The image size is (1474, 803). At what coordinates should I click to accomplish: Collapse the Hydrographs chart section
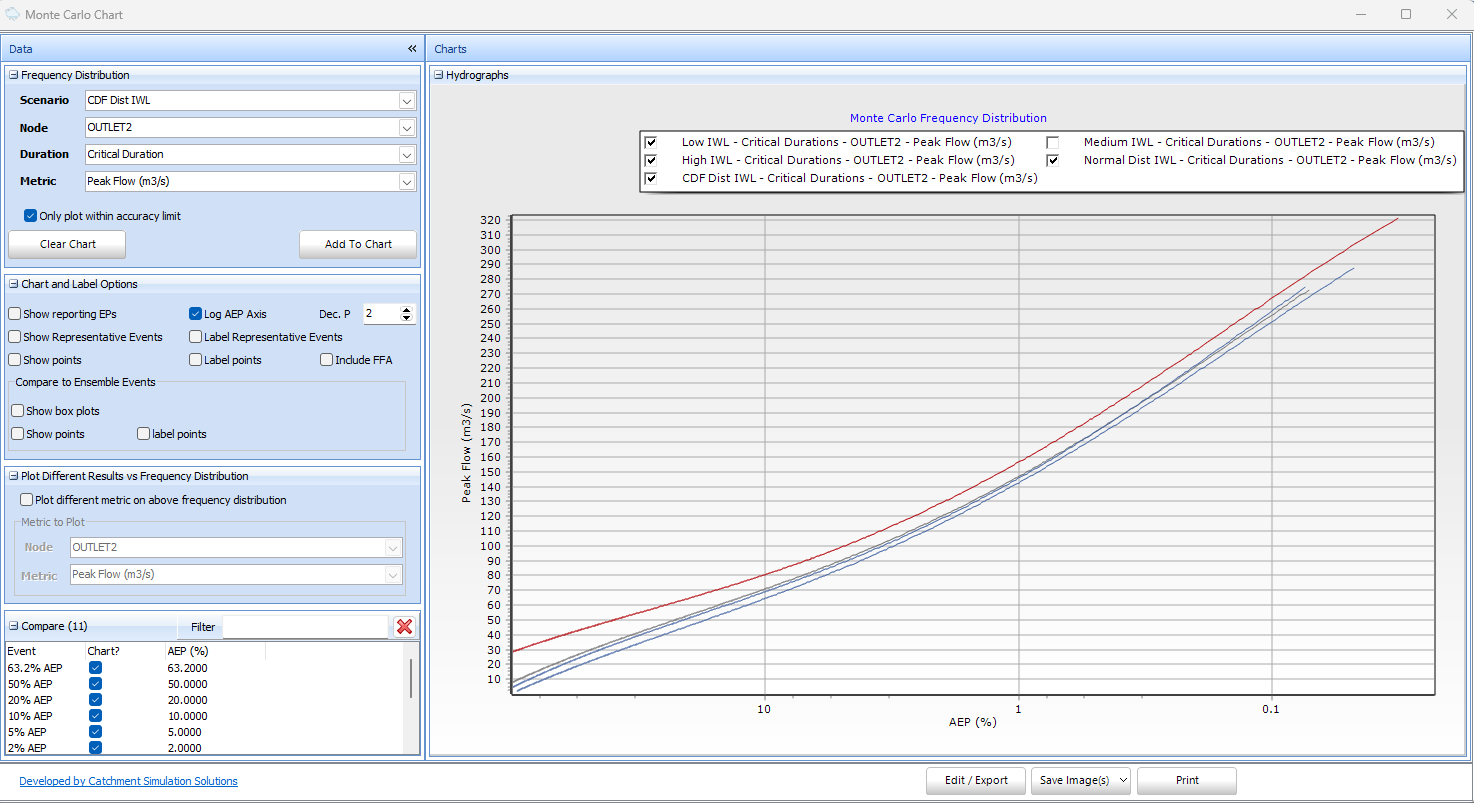click(x=436, y=74)
